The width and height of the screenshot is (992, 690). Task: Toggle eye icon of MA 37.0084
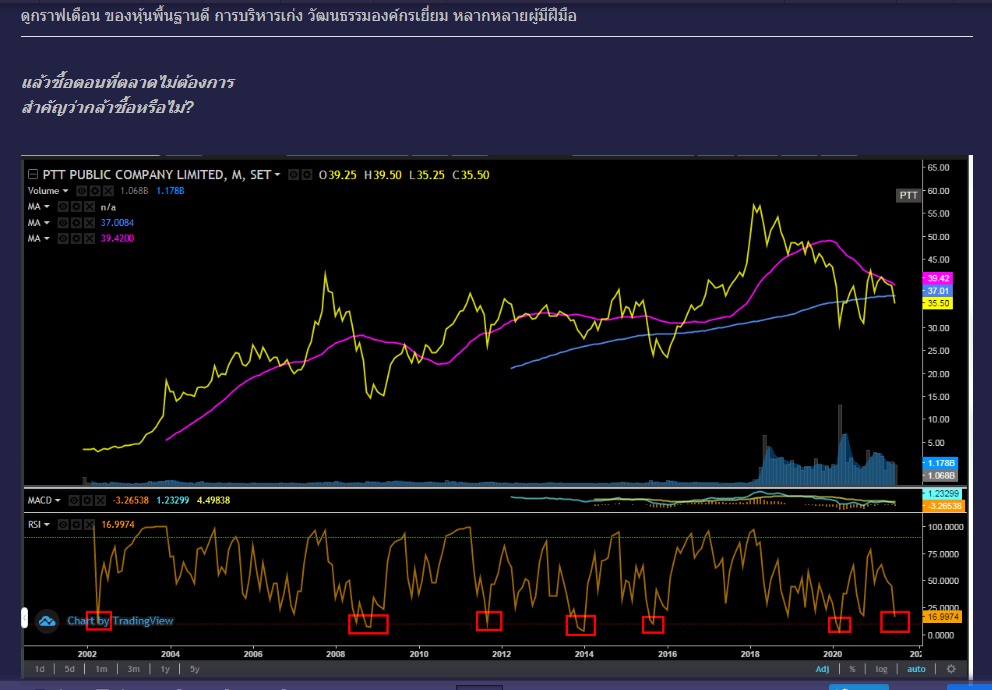click(63, 223)
